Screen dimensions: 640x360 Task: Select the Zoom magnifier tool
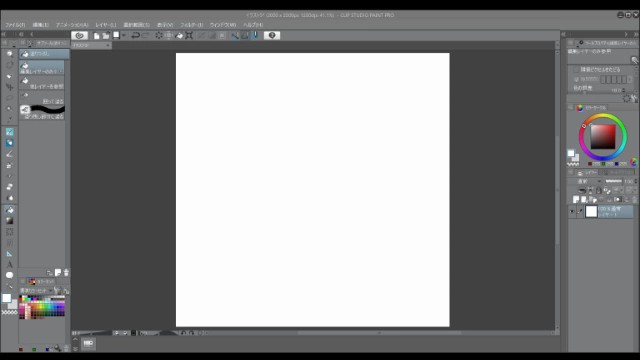pyautogui.click(x=9, y=54)
